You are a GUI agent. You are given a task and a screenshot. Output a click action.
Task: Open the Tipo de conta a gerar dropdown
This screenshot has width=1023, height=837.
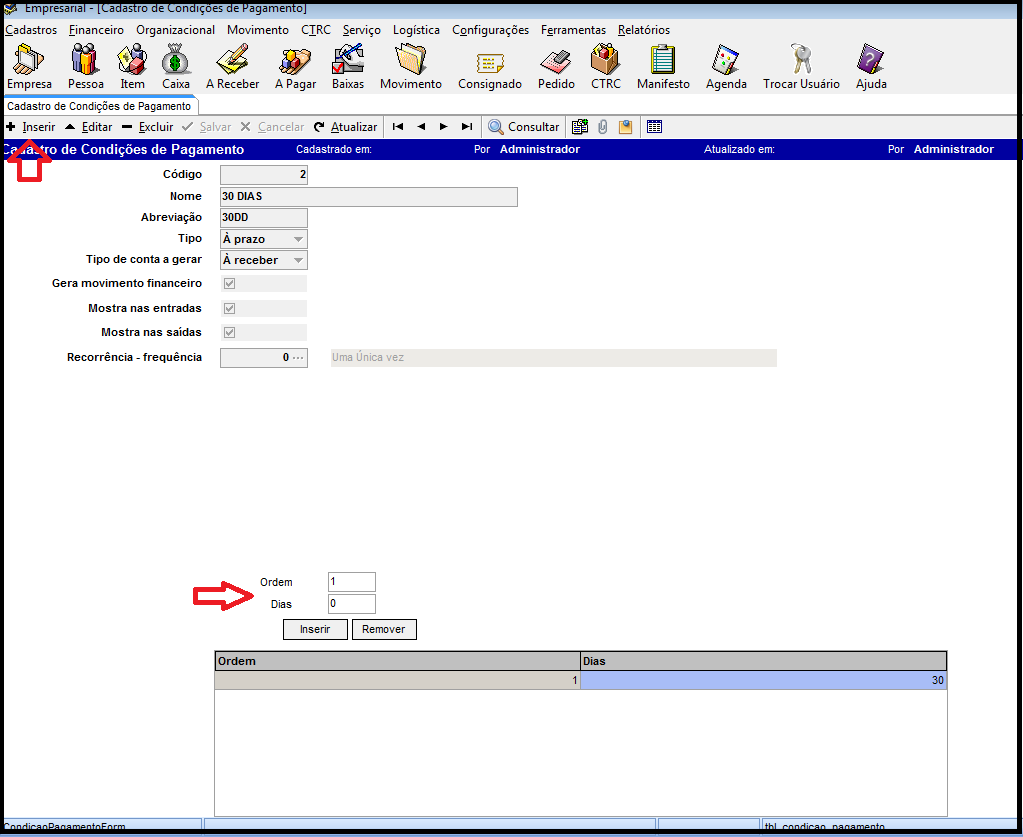(x=298, y=261)
